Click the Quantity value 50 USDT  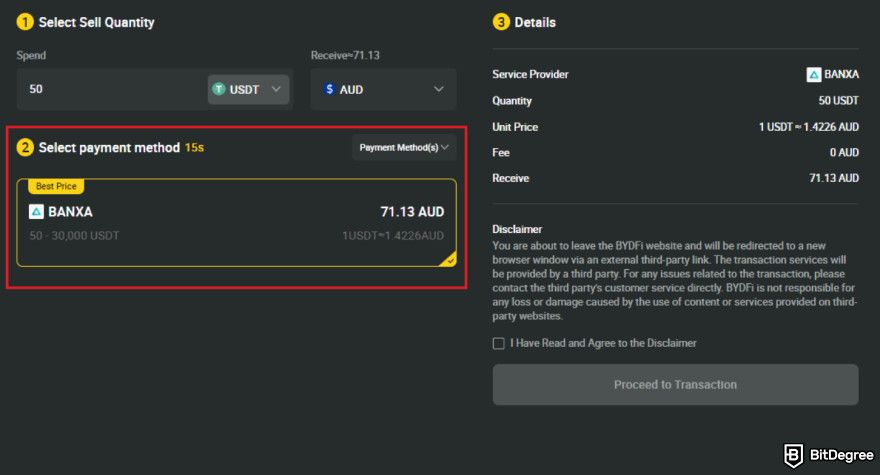838,101
